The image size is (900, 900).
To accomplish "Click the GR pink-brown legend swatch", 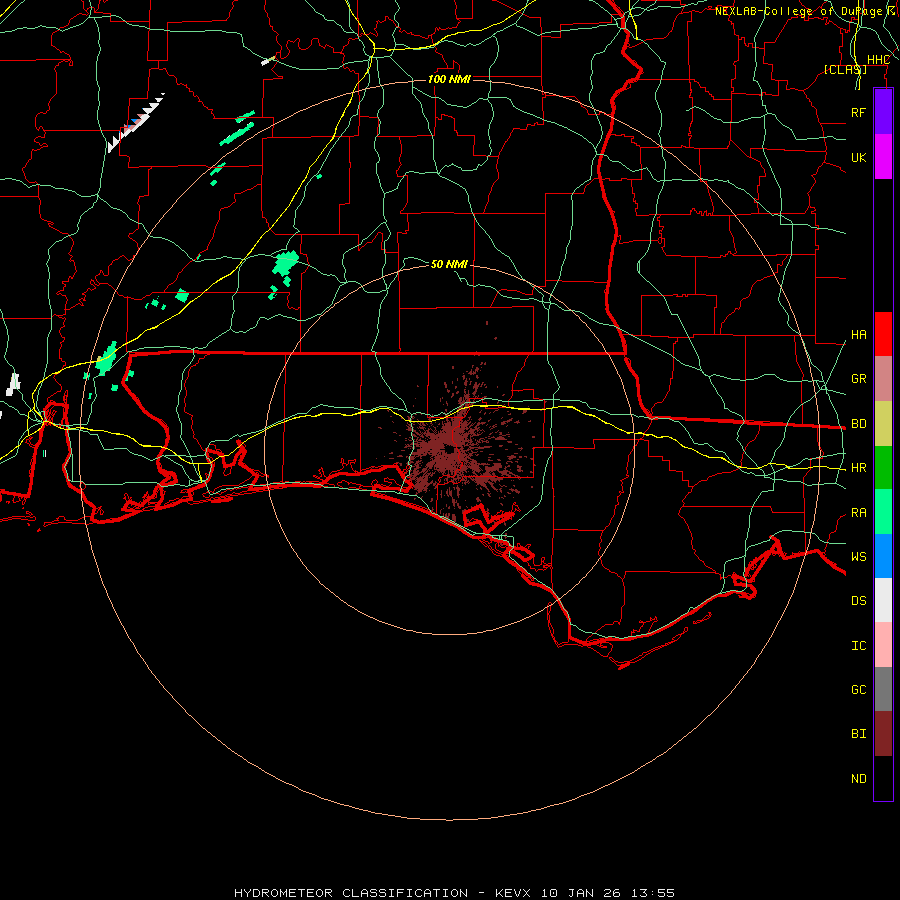I will tap(883, 379).
